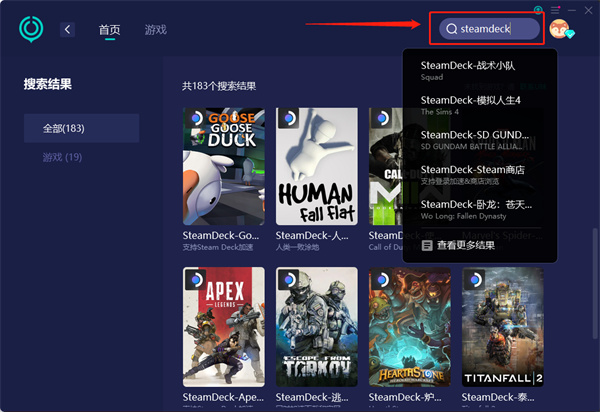Click Steam Deck badge on Call of Duty
The width and height of the screenshot is (600, 412).
[x=382, y=119]
